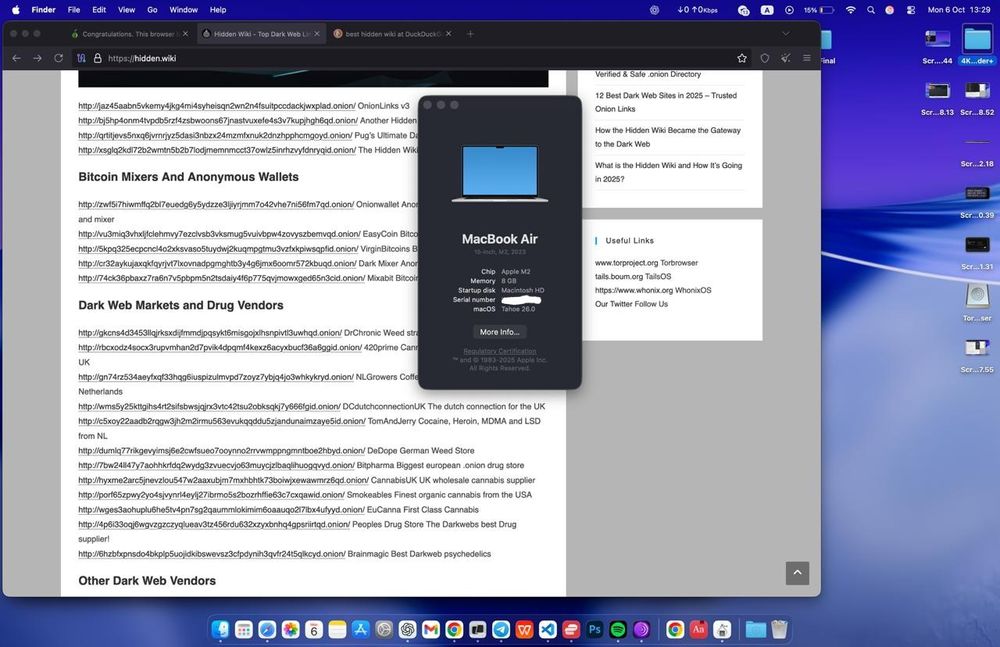Go forward using the browser forward arrow
The width and height of the screenshot is (1000, 647).
38,58
